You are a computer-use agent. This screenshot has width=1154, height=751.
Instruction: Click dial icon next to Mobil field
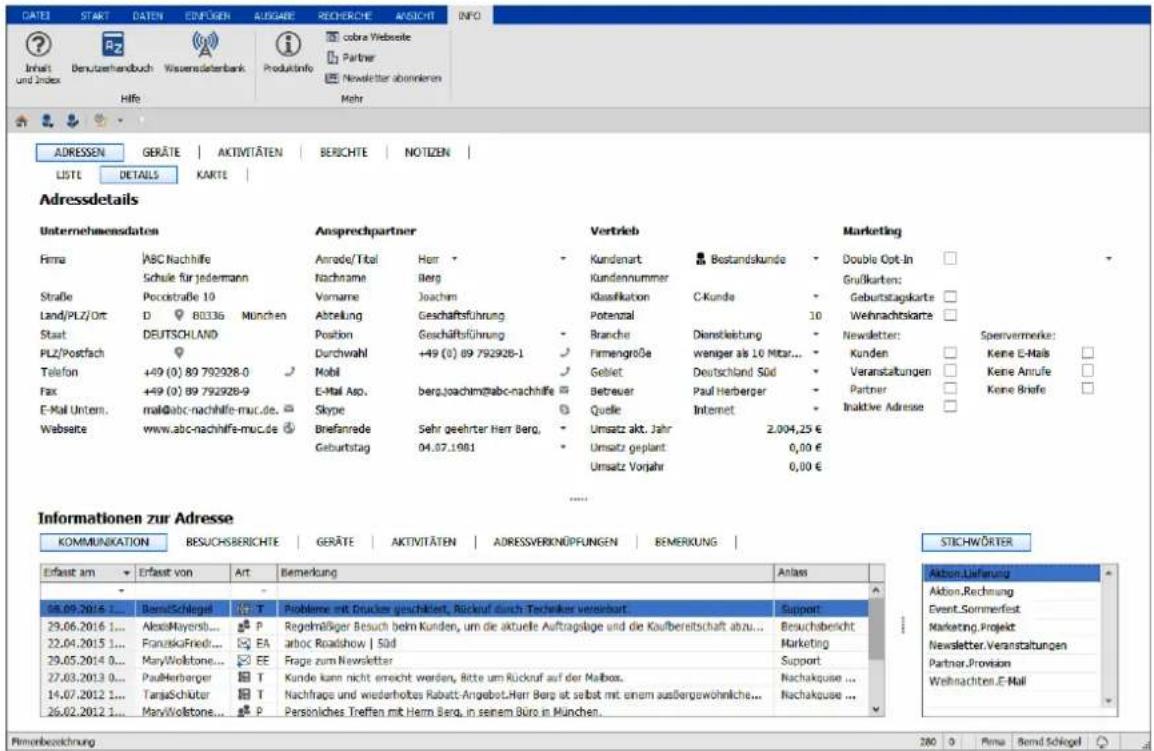pos(564,372)
